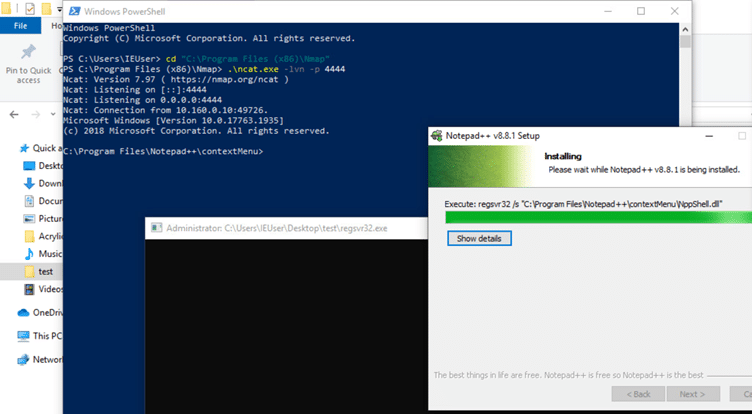Click the Pin to Quick access pushpin icon
The height and width of the screenshot is (414, 752).
[x=28, y=51]
